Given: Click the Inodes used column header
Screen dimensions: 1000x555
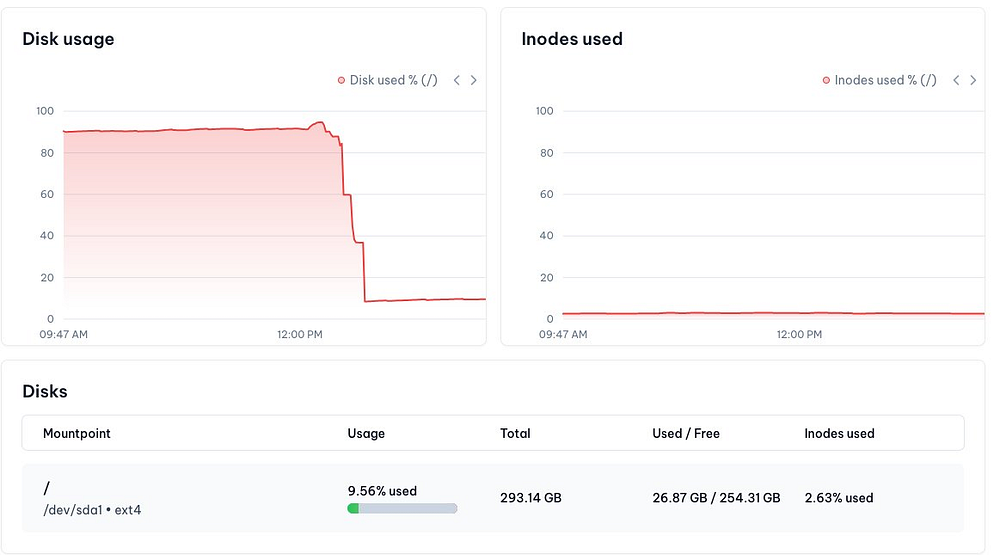Looking at the screenshot, I should [x=839, y=433].
